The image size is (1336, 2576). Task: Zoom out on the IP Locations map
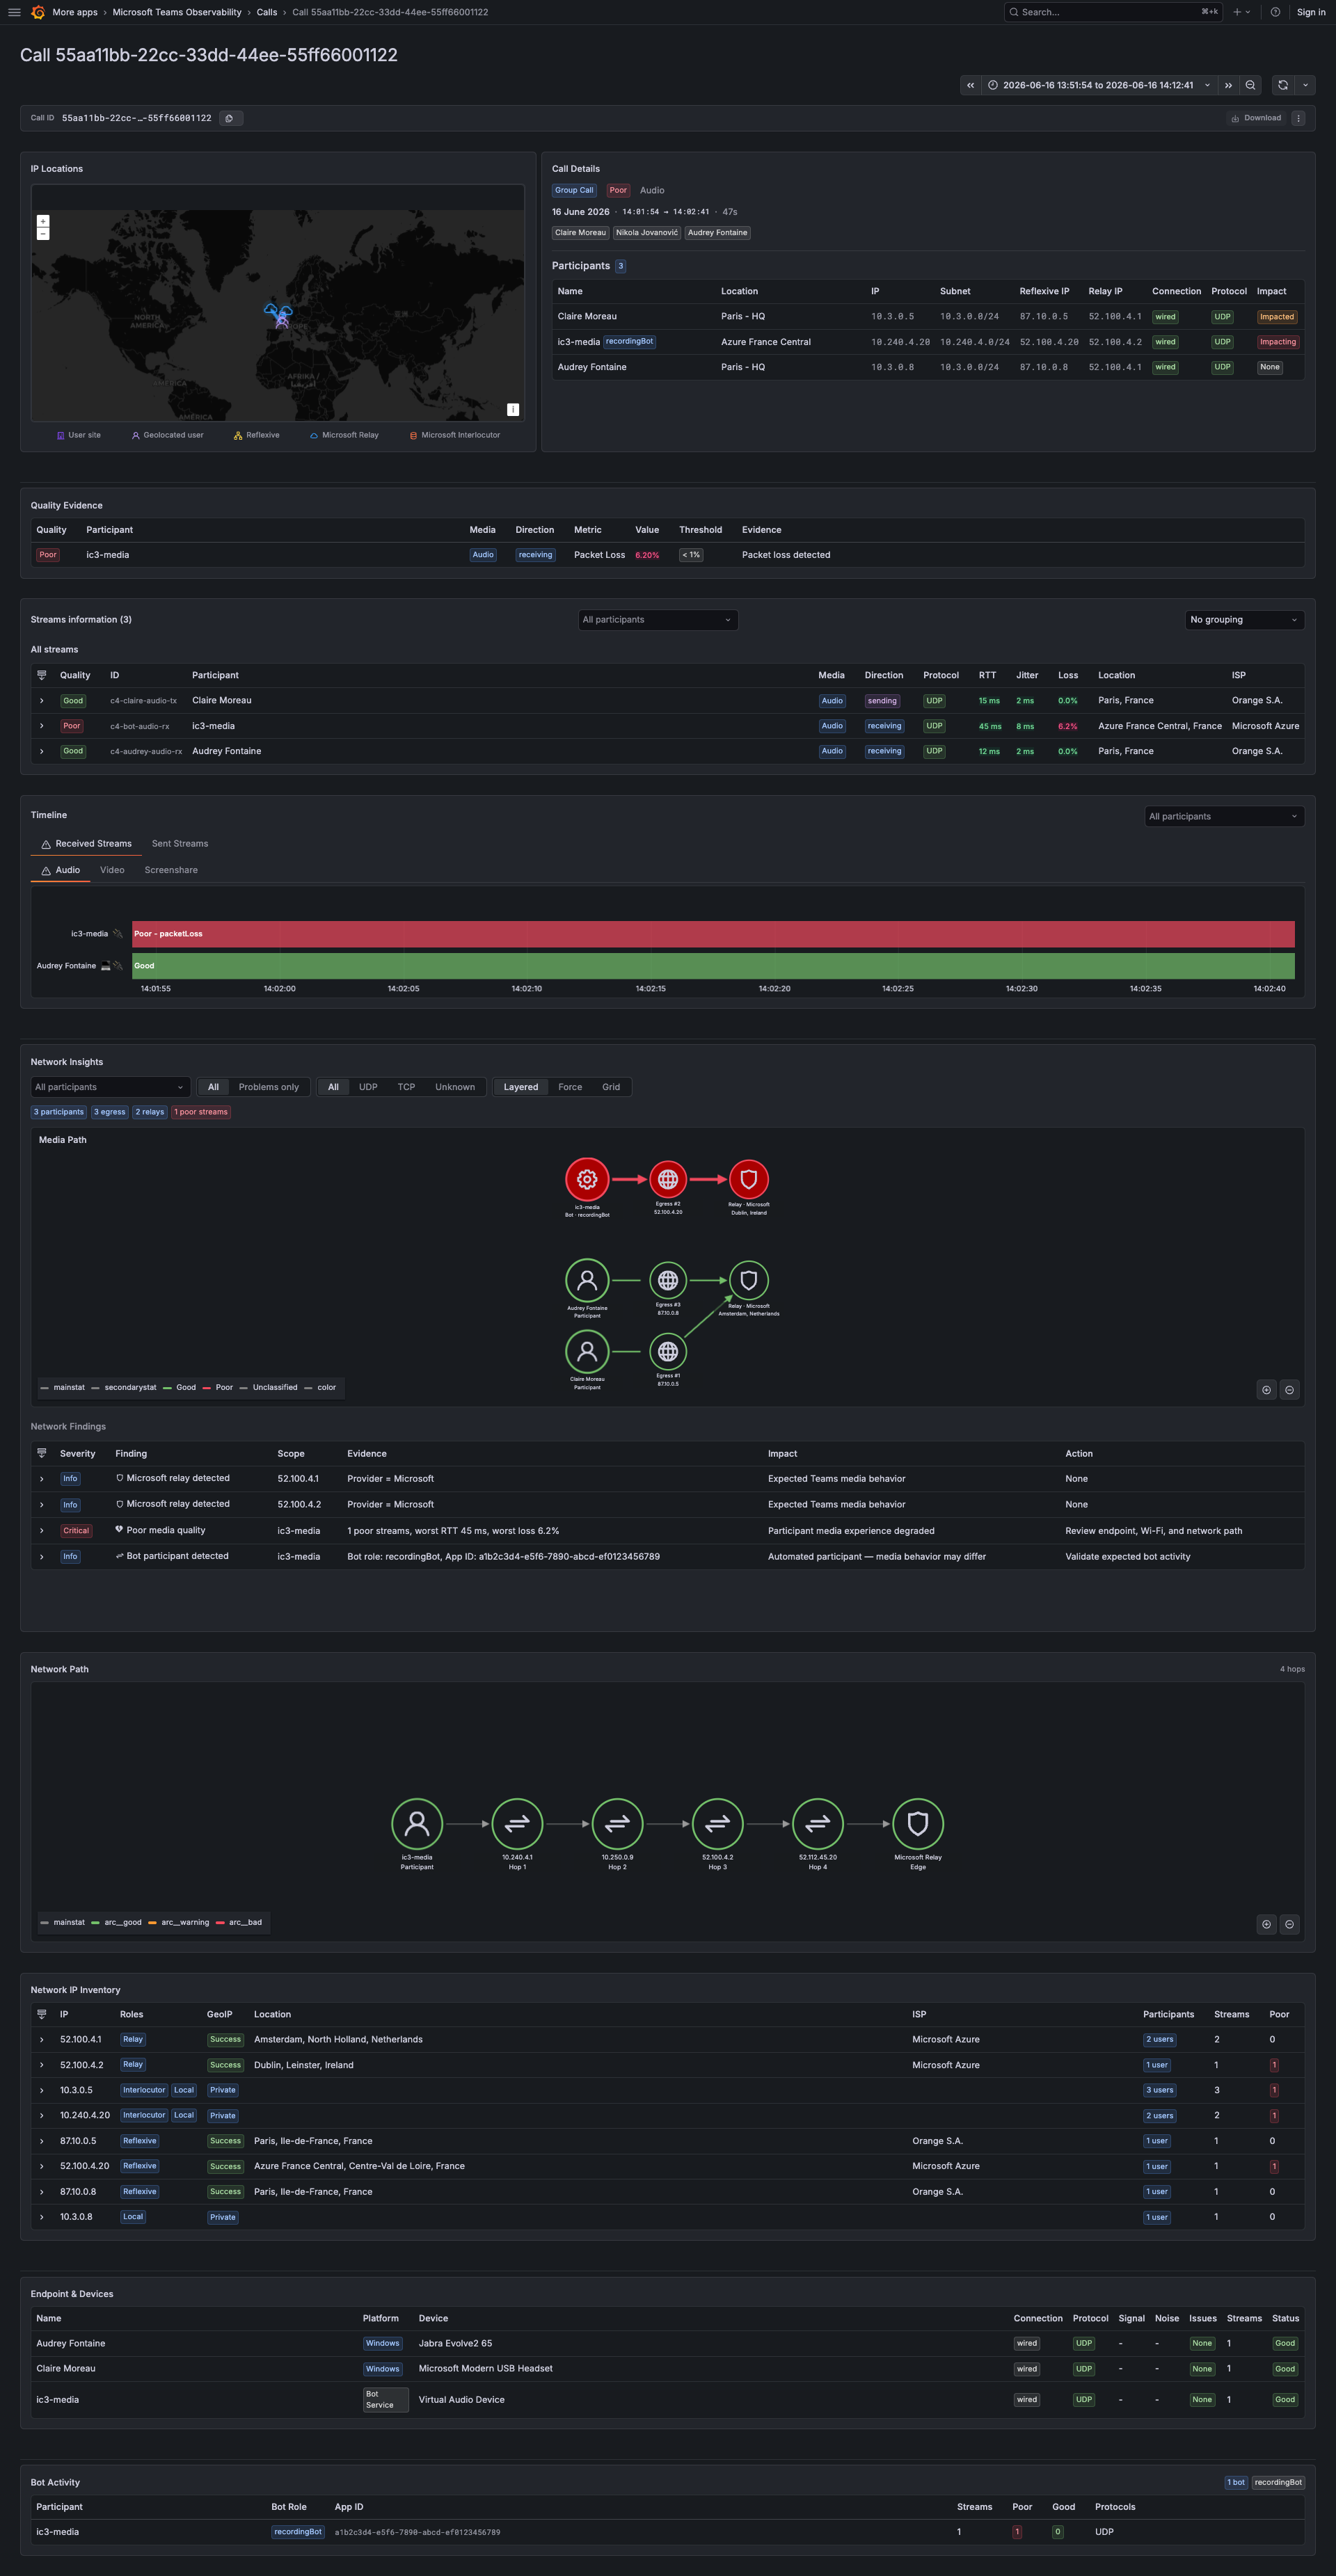43,233
